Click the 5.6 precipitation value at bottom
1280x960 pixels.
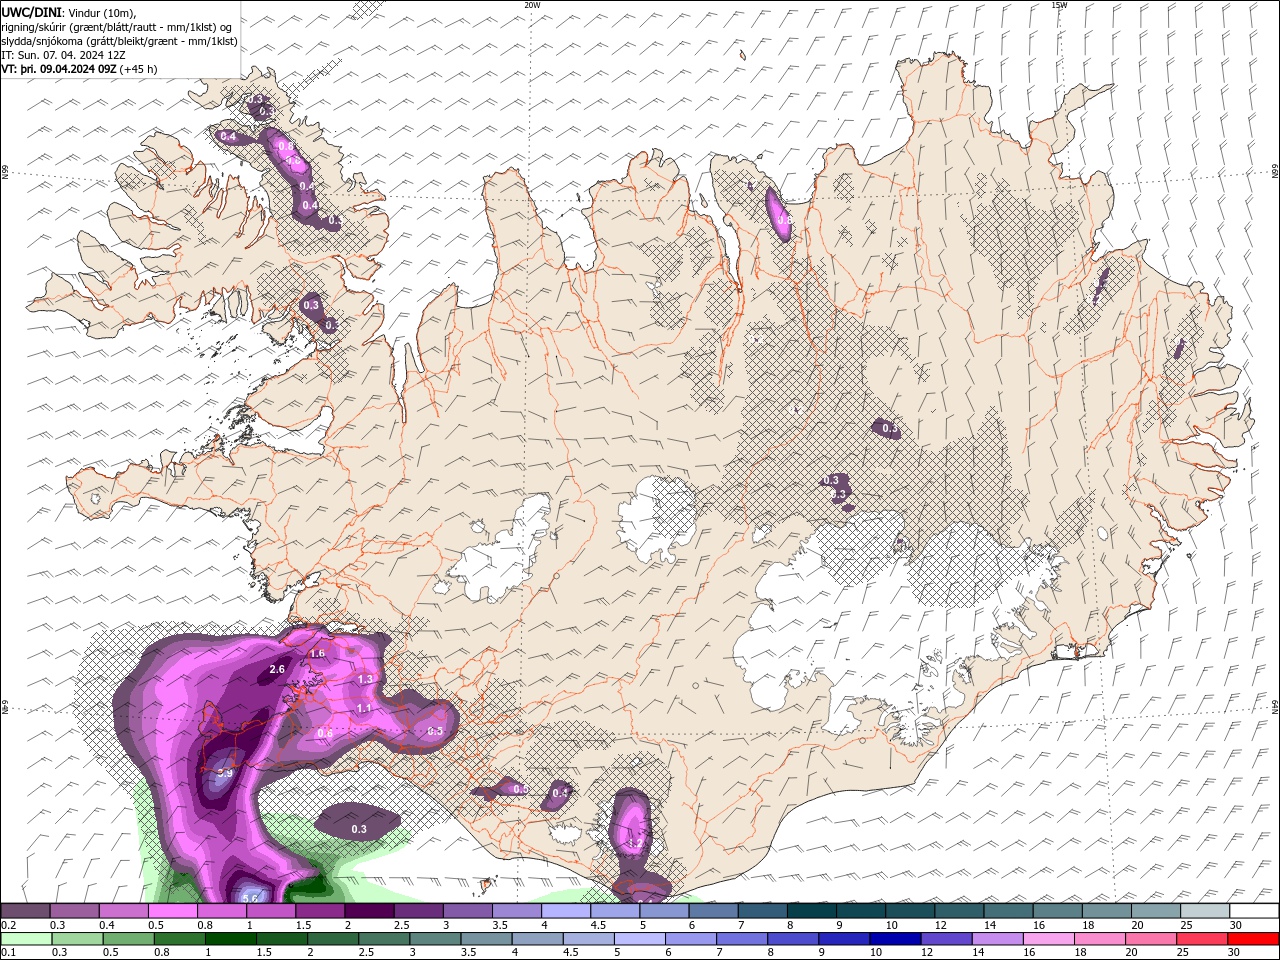coord(251,897)
